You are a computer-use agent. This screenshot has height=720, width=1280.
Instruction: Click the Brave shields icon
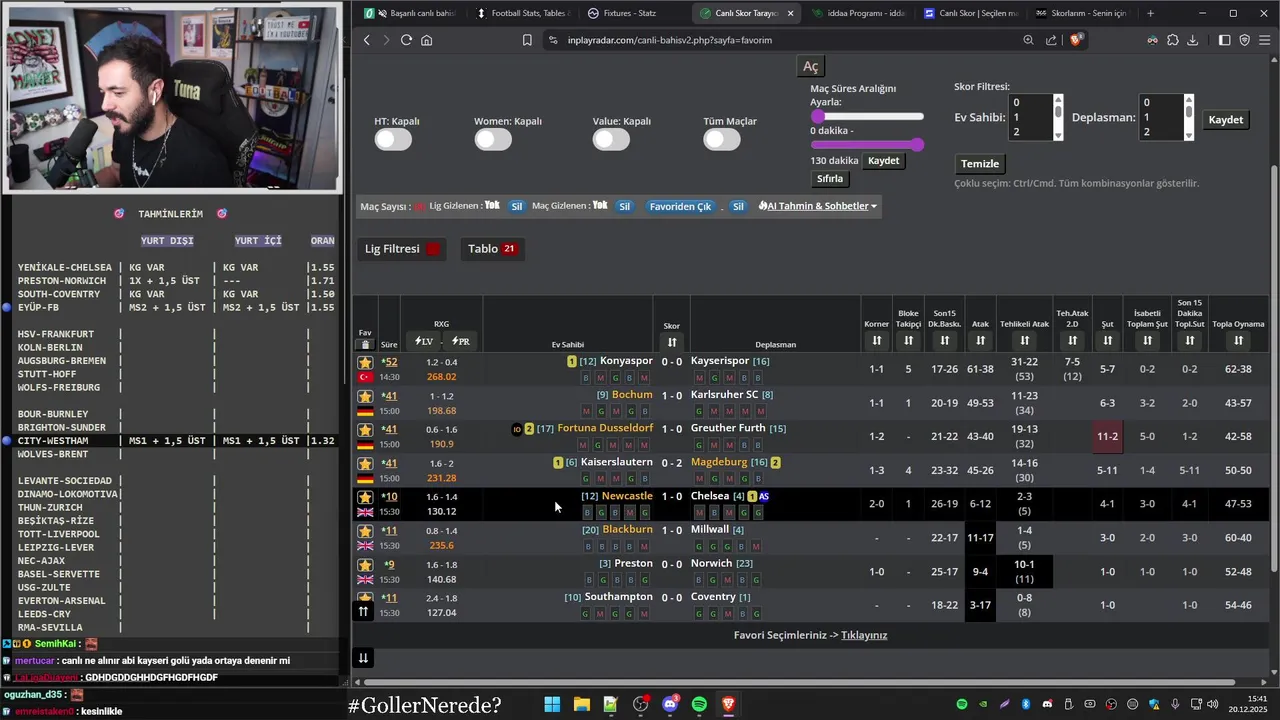[1076, 40]
